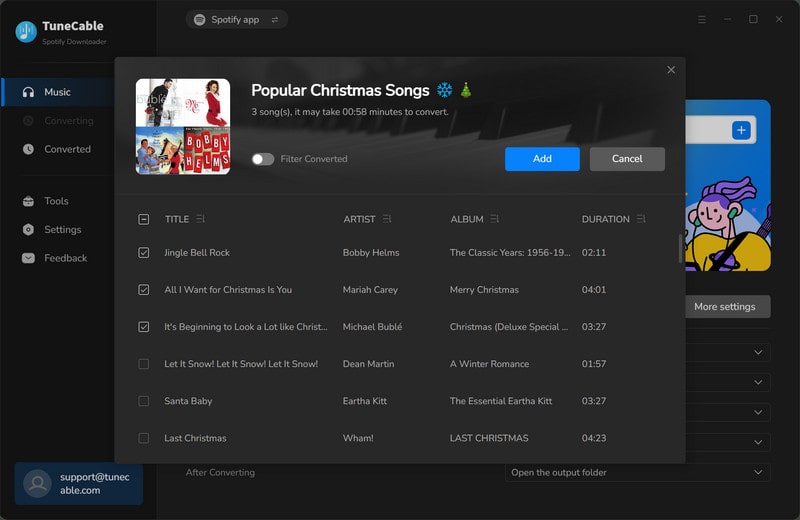This screenshot has width=800, height=520.
Task: Click the ALBUM column sort icon
Action: click(495, 219)
